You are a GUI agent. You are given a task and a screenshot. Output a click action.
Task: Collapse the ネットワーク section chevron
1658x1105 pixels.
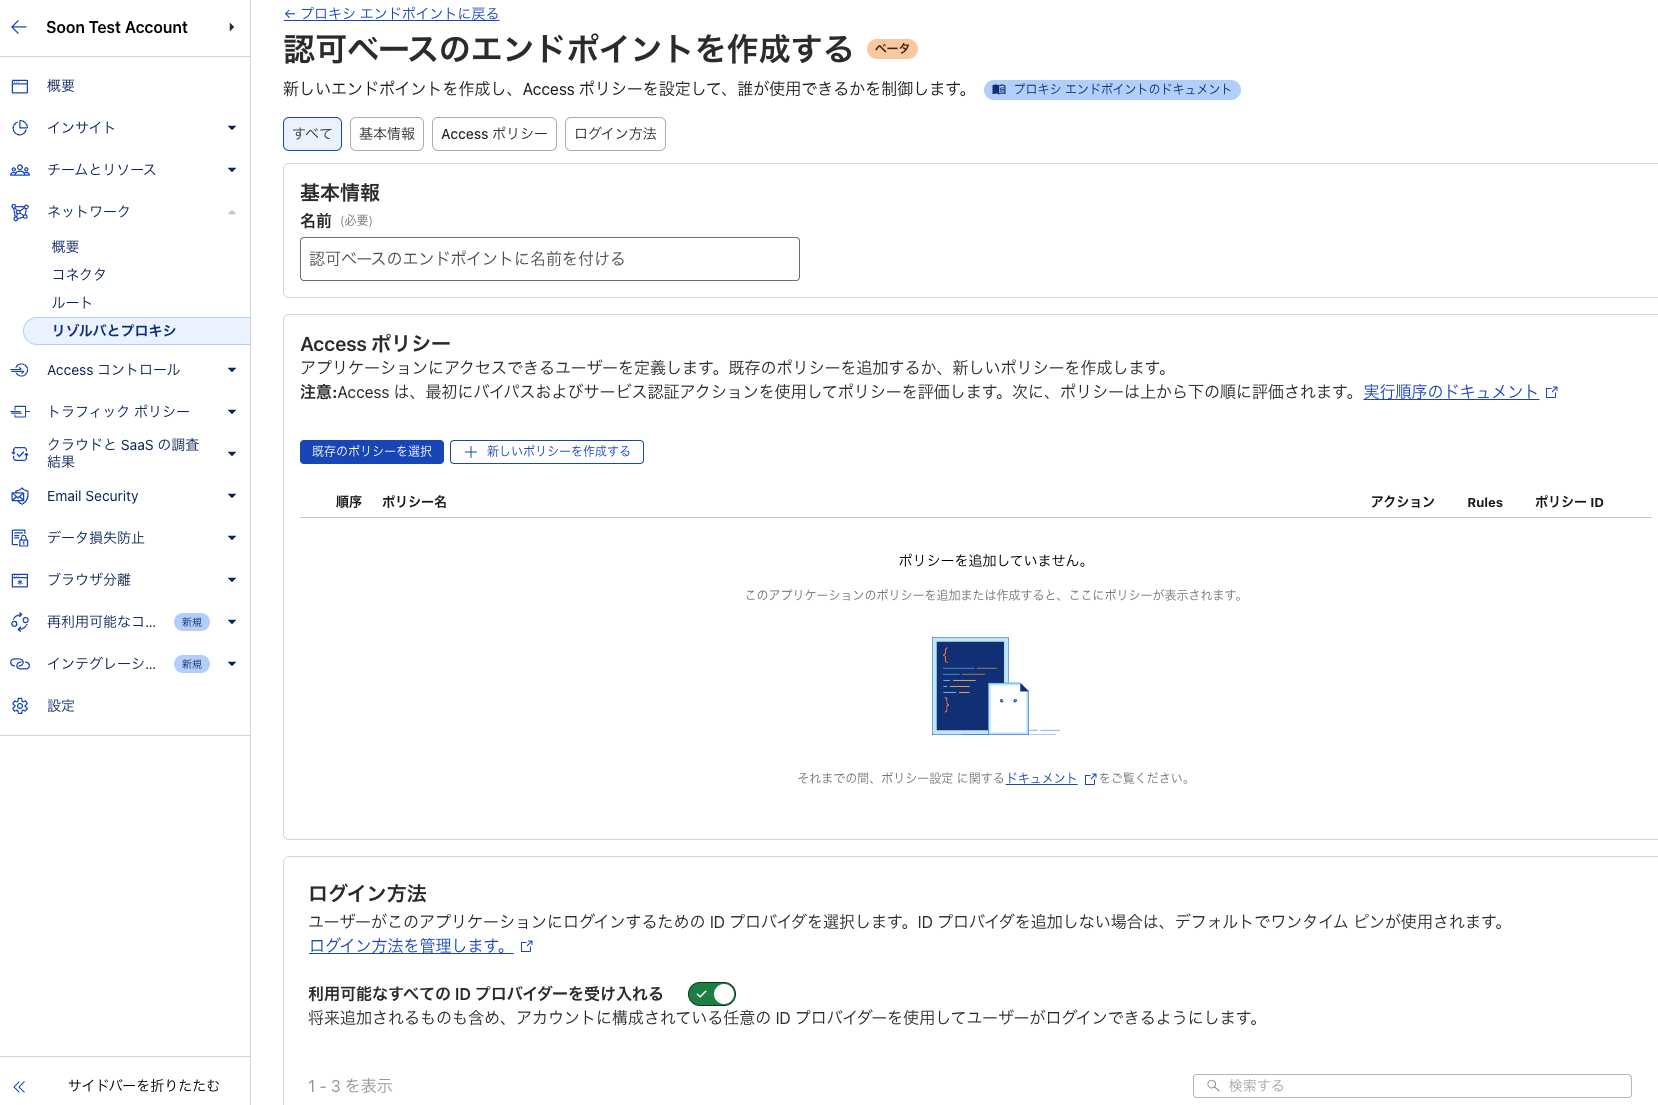pos(232,211)
